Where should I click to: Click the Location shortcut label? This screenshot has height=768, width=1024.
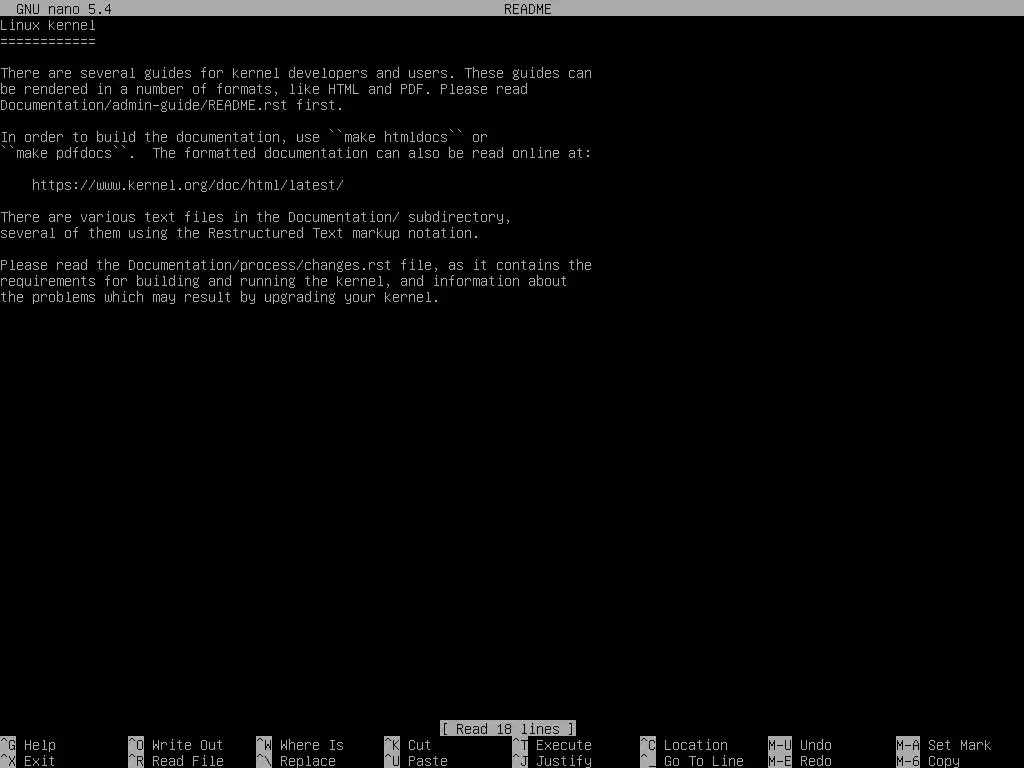696,745
